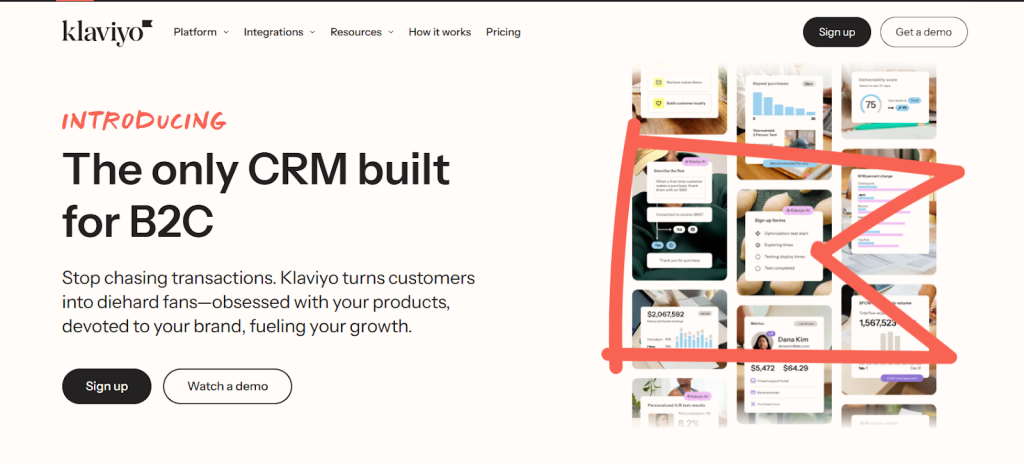1024x464 pixels.
Task: Click the 'RFM percent change' title
Action: 875,176
